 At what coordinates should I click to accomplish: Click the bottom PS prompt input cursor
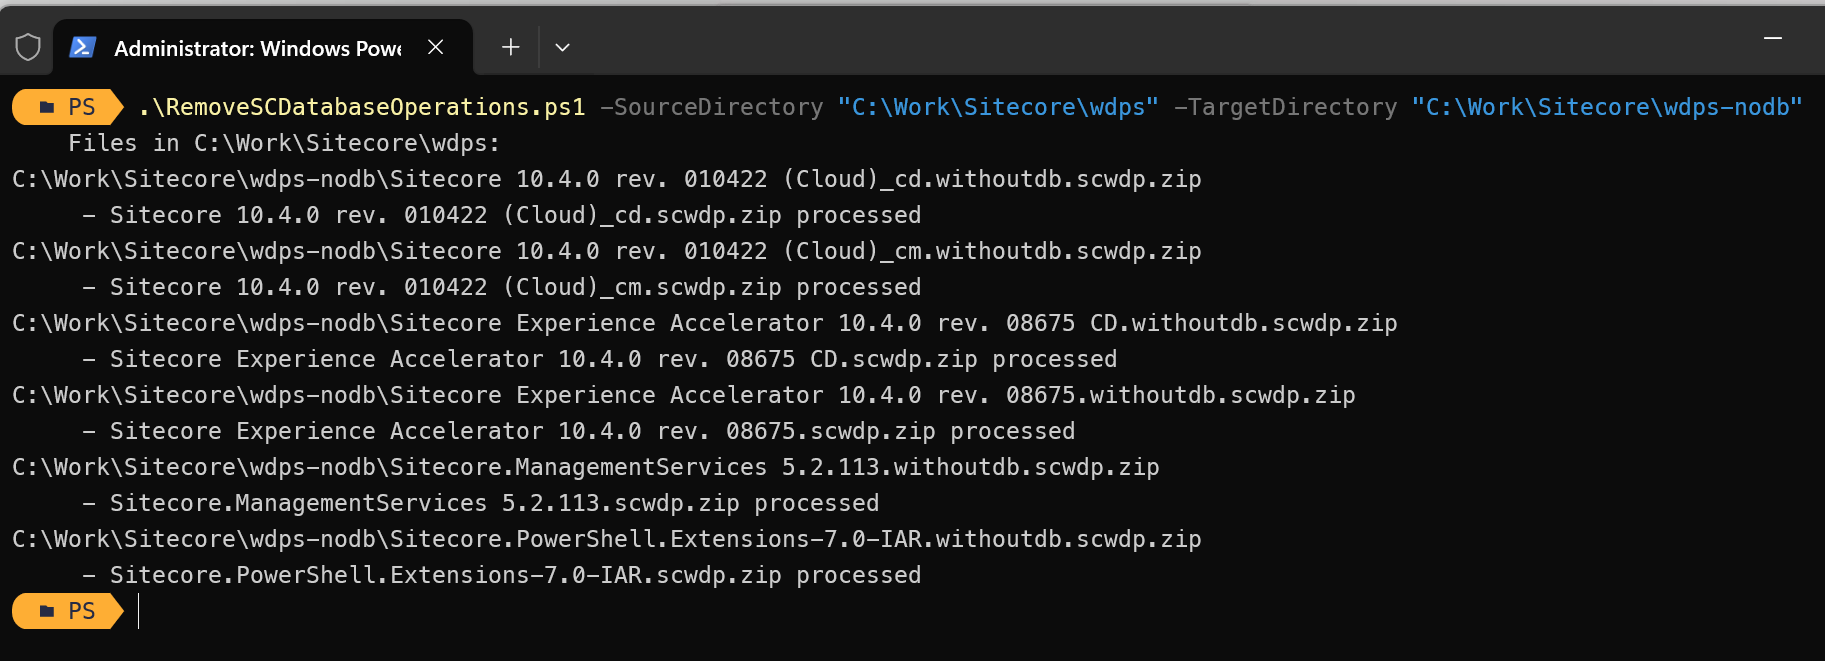coord(139,611)
